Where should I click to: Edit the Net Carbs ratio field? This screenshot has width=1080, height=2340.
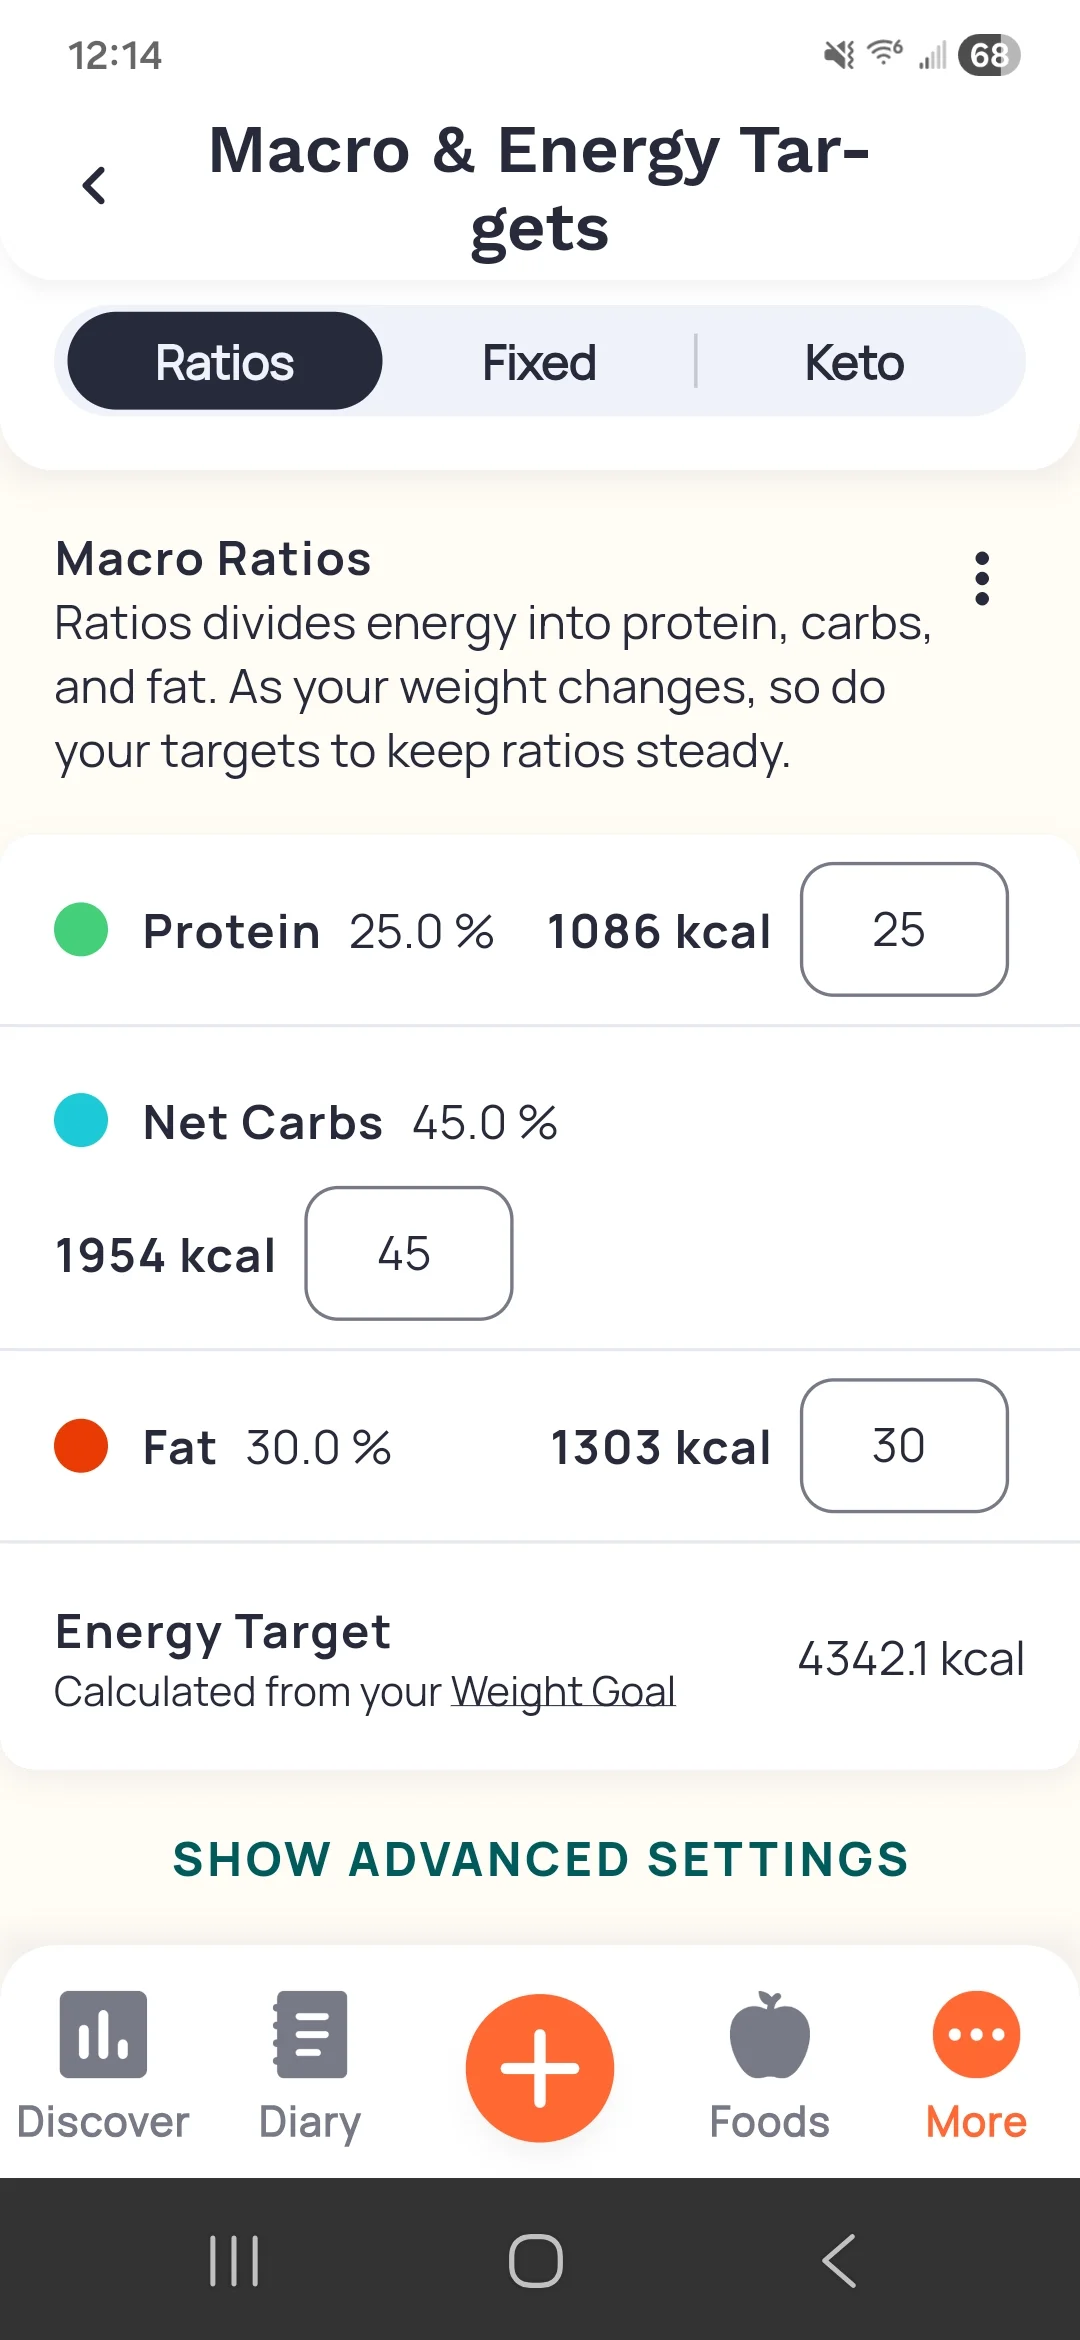[x=409, y=1254]
